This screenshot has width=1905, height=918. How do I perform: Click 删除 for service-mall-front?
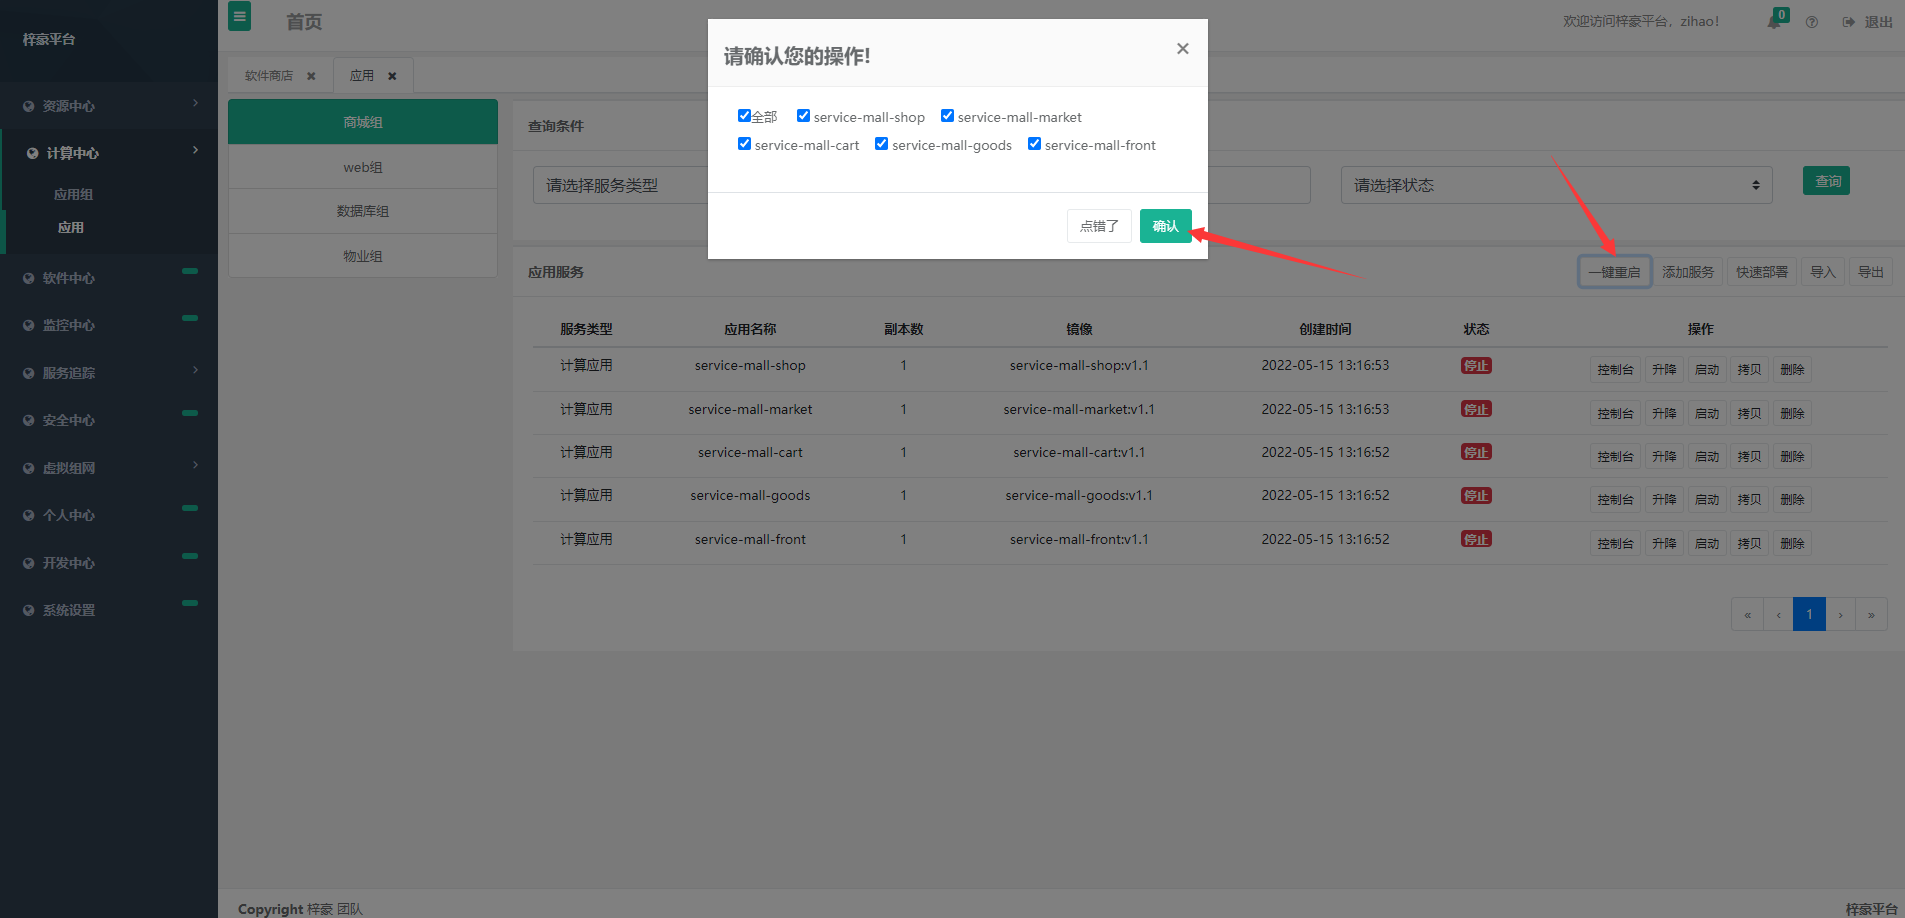tap(1793, 544)
